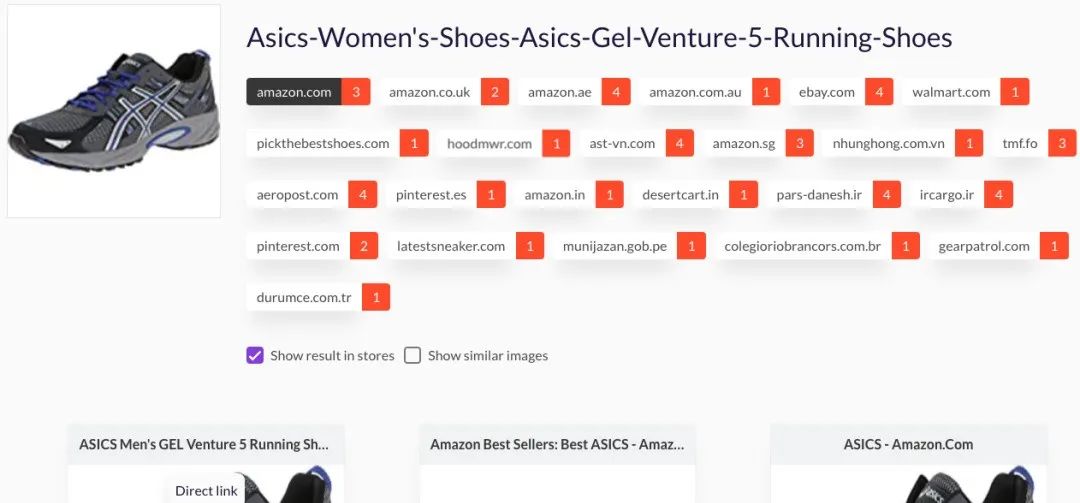The width and height of the screenshot is (1080, 503).
Task: Filter by latestsneaker.com
Action: 450,246
